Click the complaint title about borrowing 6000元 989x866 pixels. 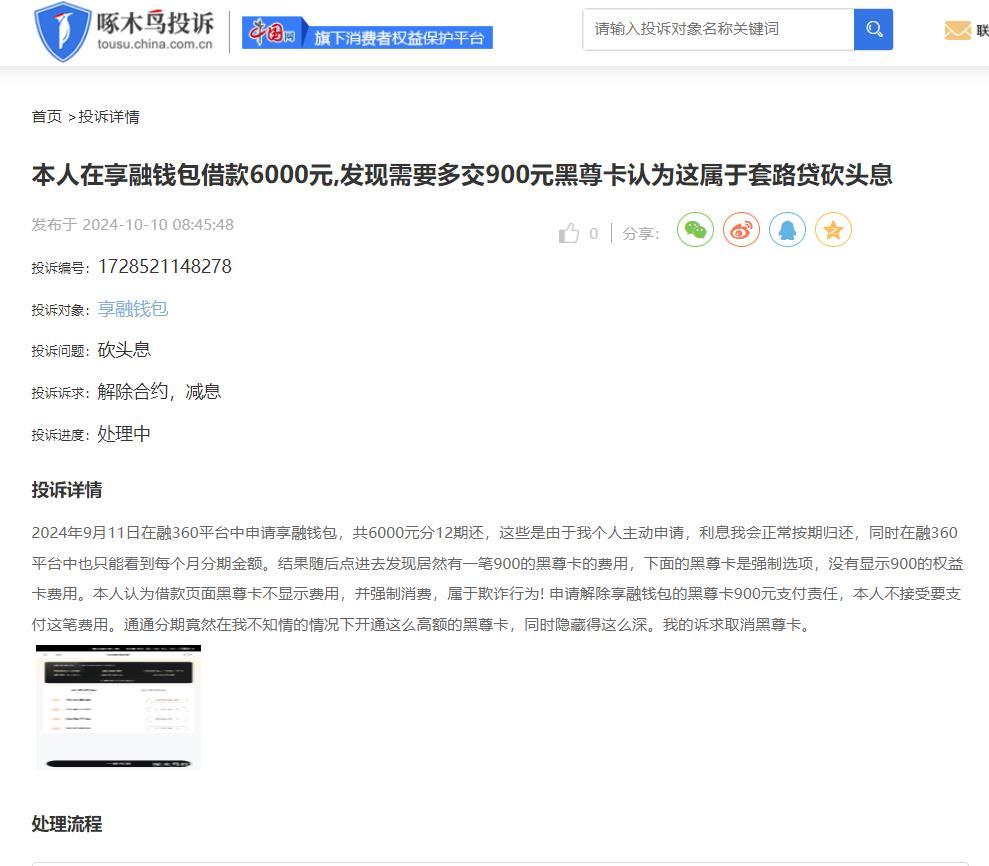[x=462, y=175]
